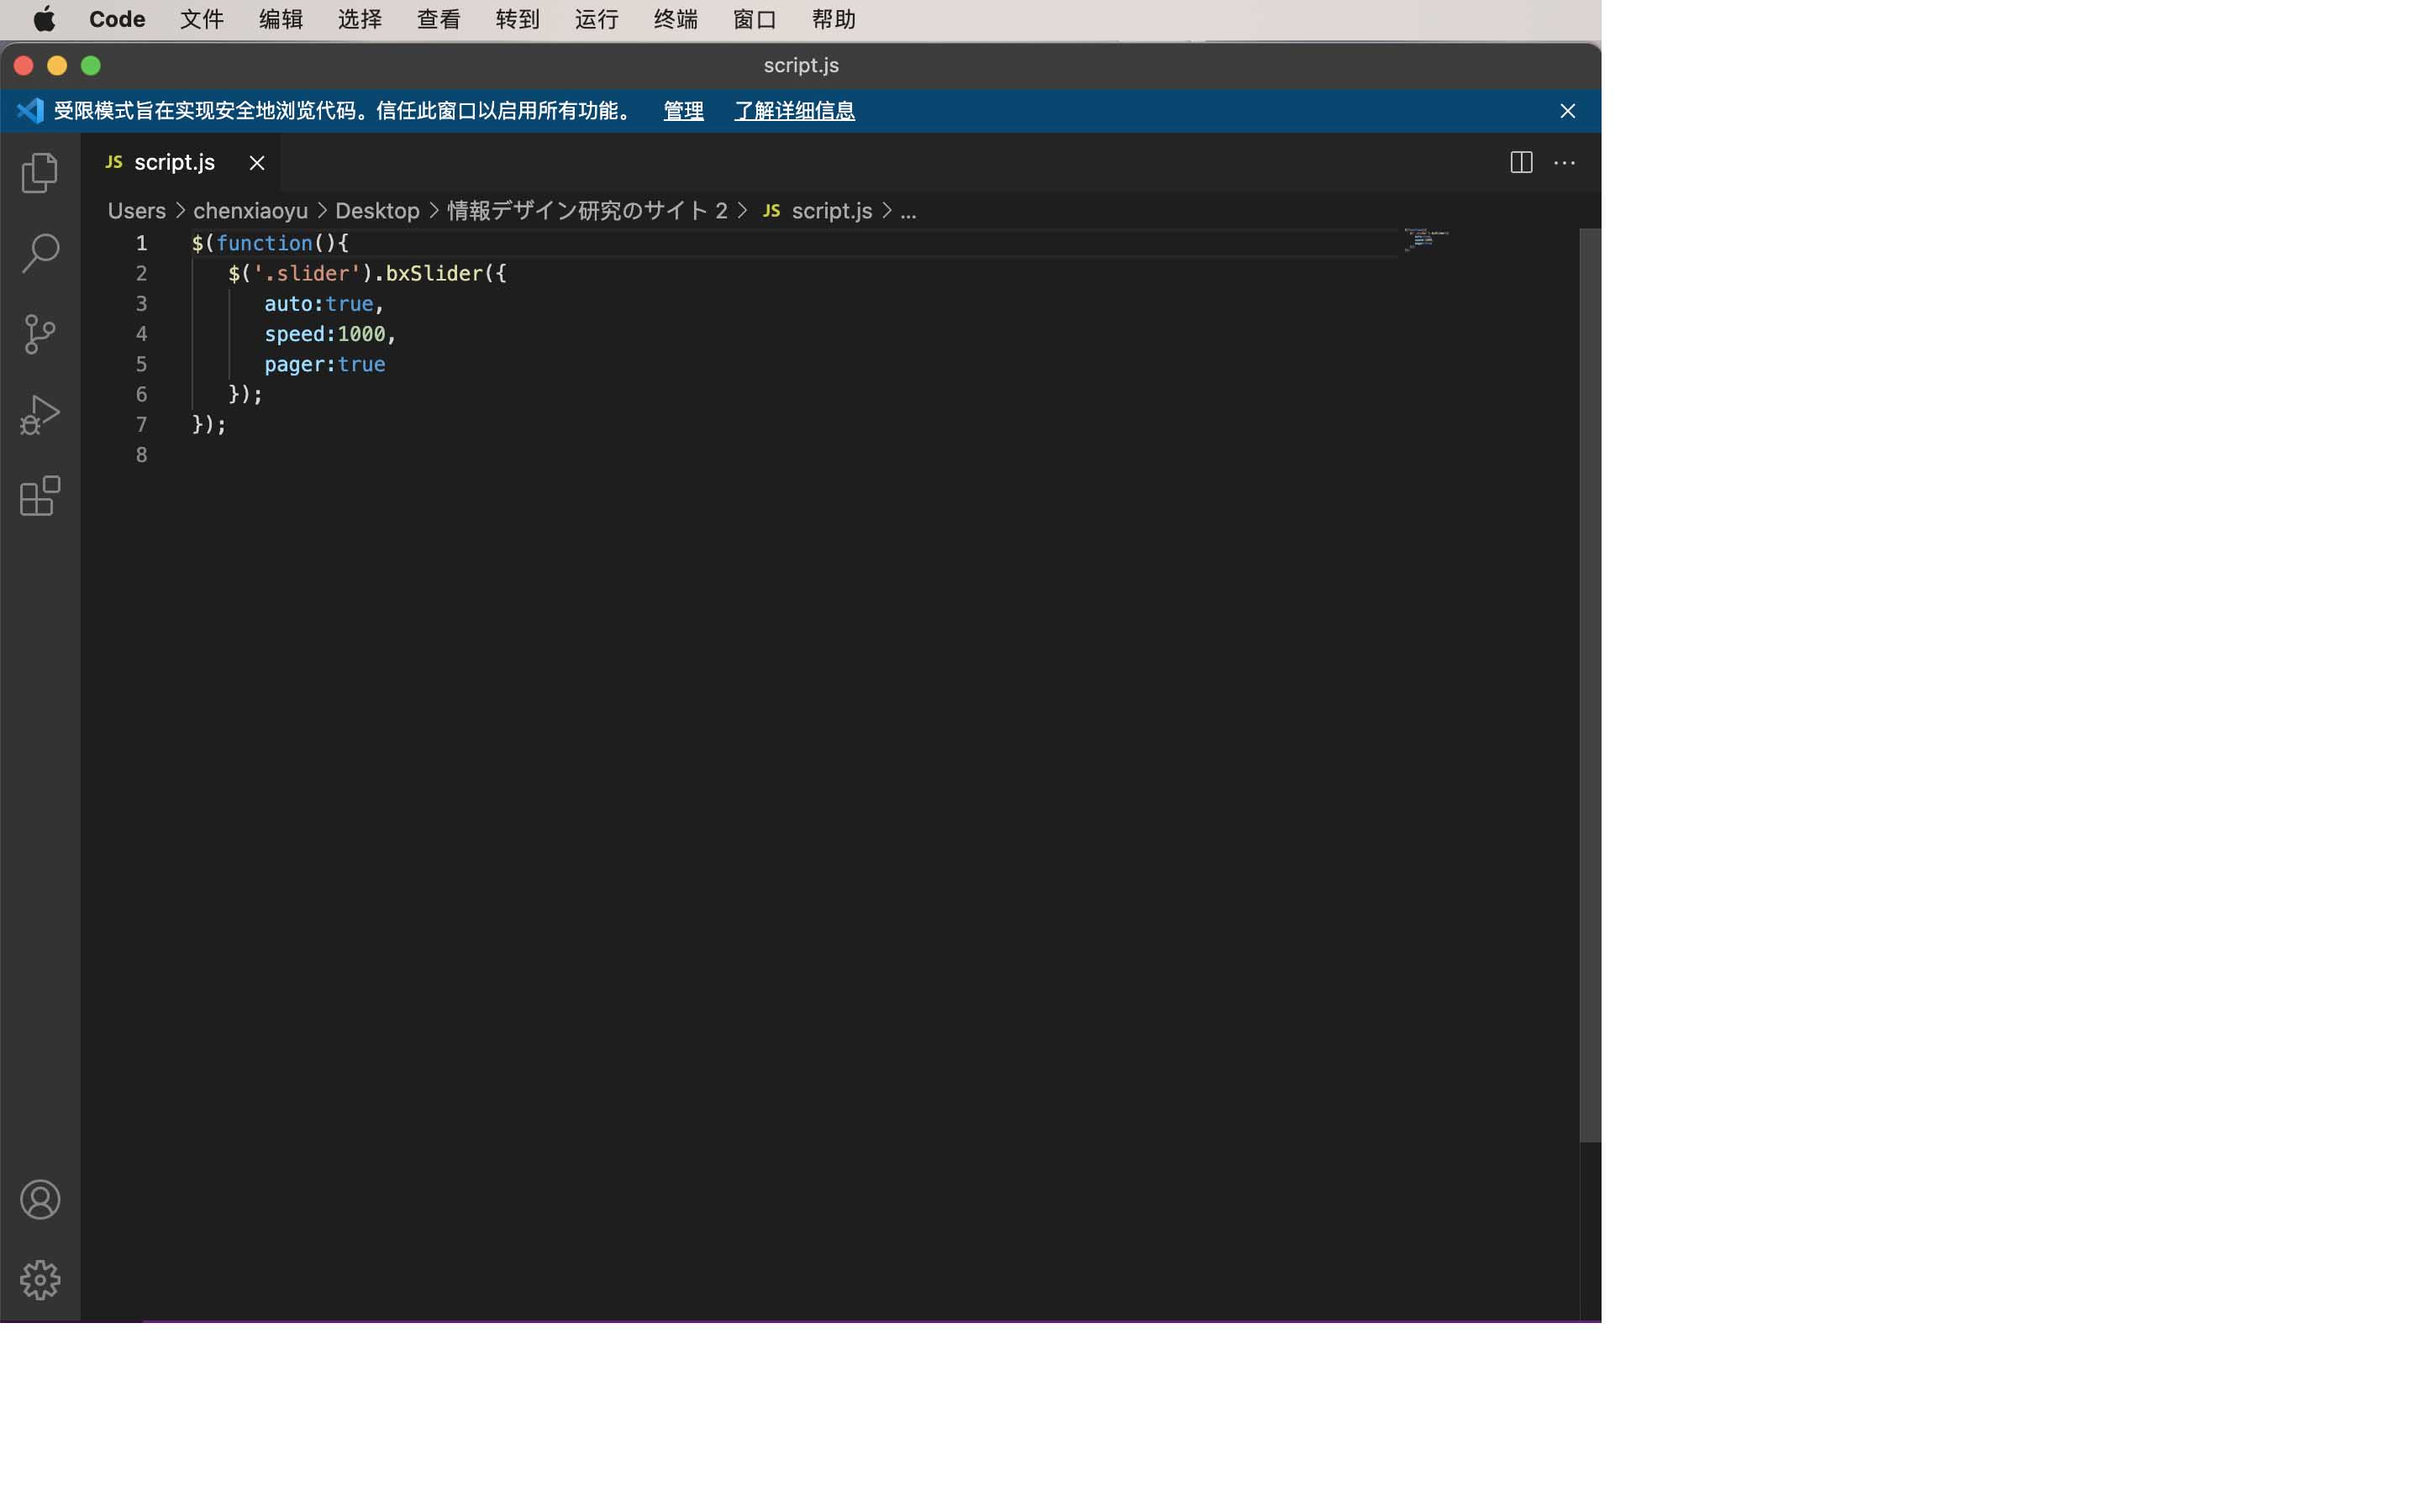Close the script.js editor tab
This screenshot has width=2420, height=1512.
pos(257,163)
